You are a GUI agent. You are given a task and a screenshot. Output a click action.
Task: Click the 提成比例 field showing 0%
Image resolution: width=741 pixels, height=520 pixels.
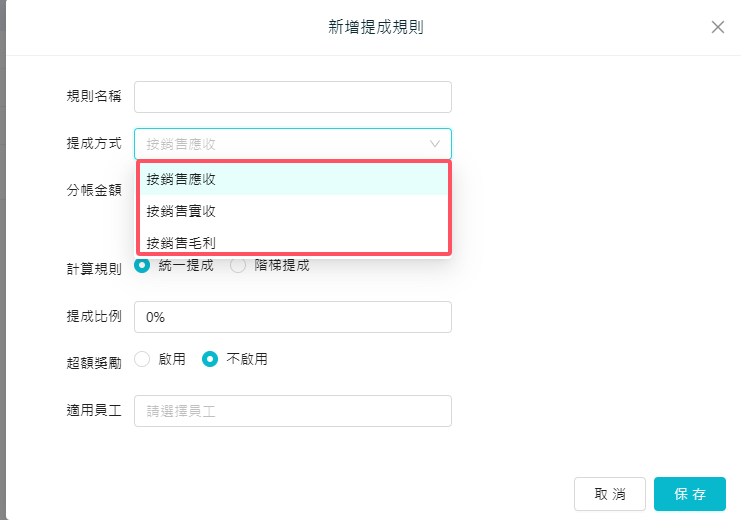click(x=292, y=317)
